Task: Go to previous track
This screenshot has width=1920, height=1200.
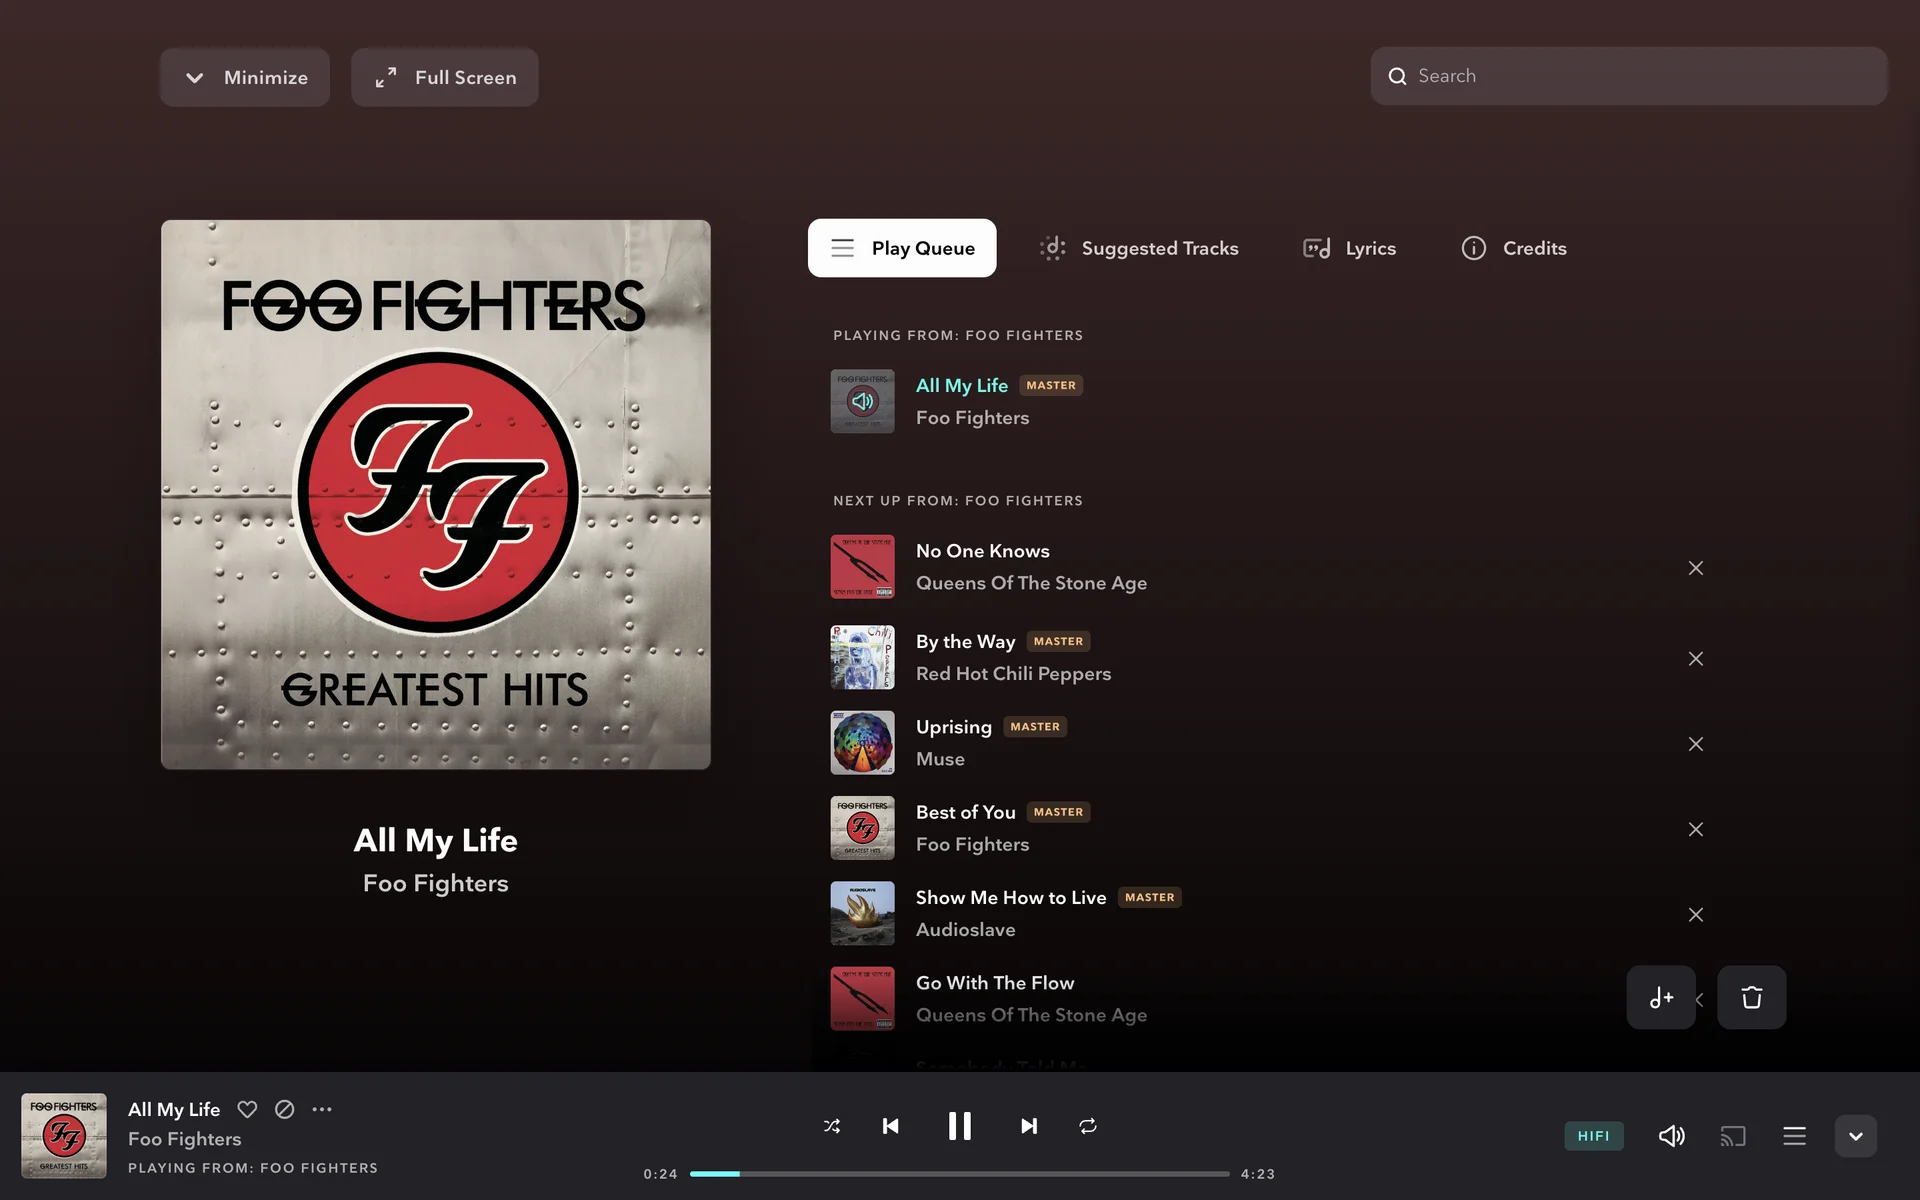Action: pos(891,1126)
